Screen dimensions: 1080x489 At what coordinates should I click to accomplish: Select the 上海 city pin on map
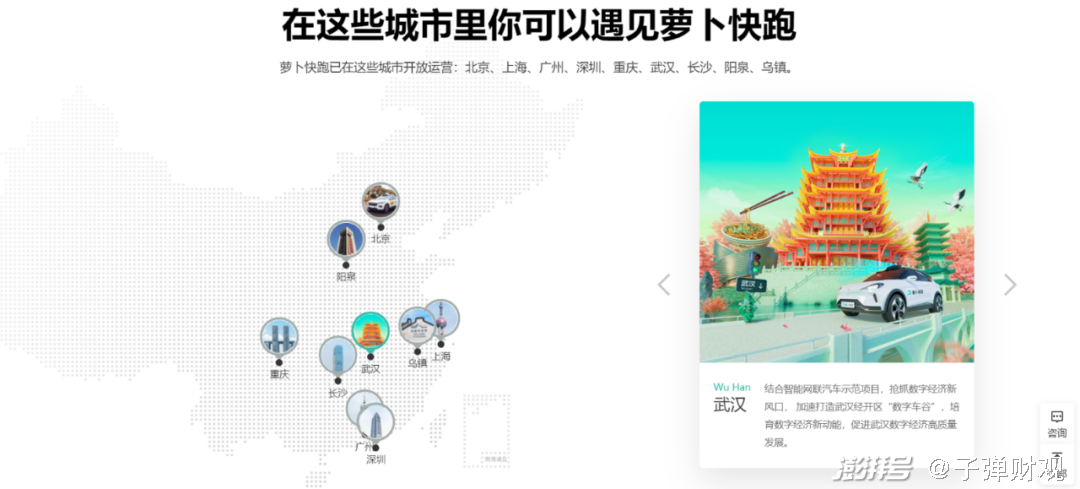(442, 318)
